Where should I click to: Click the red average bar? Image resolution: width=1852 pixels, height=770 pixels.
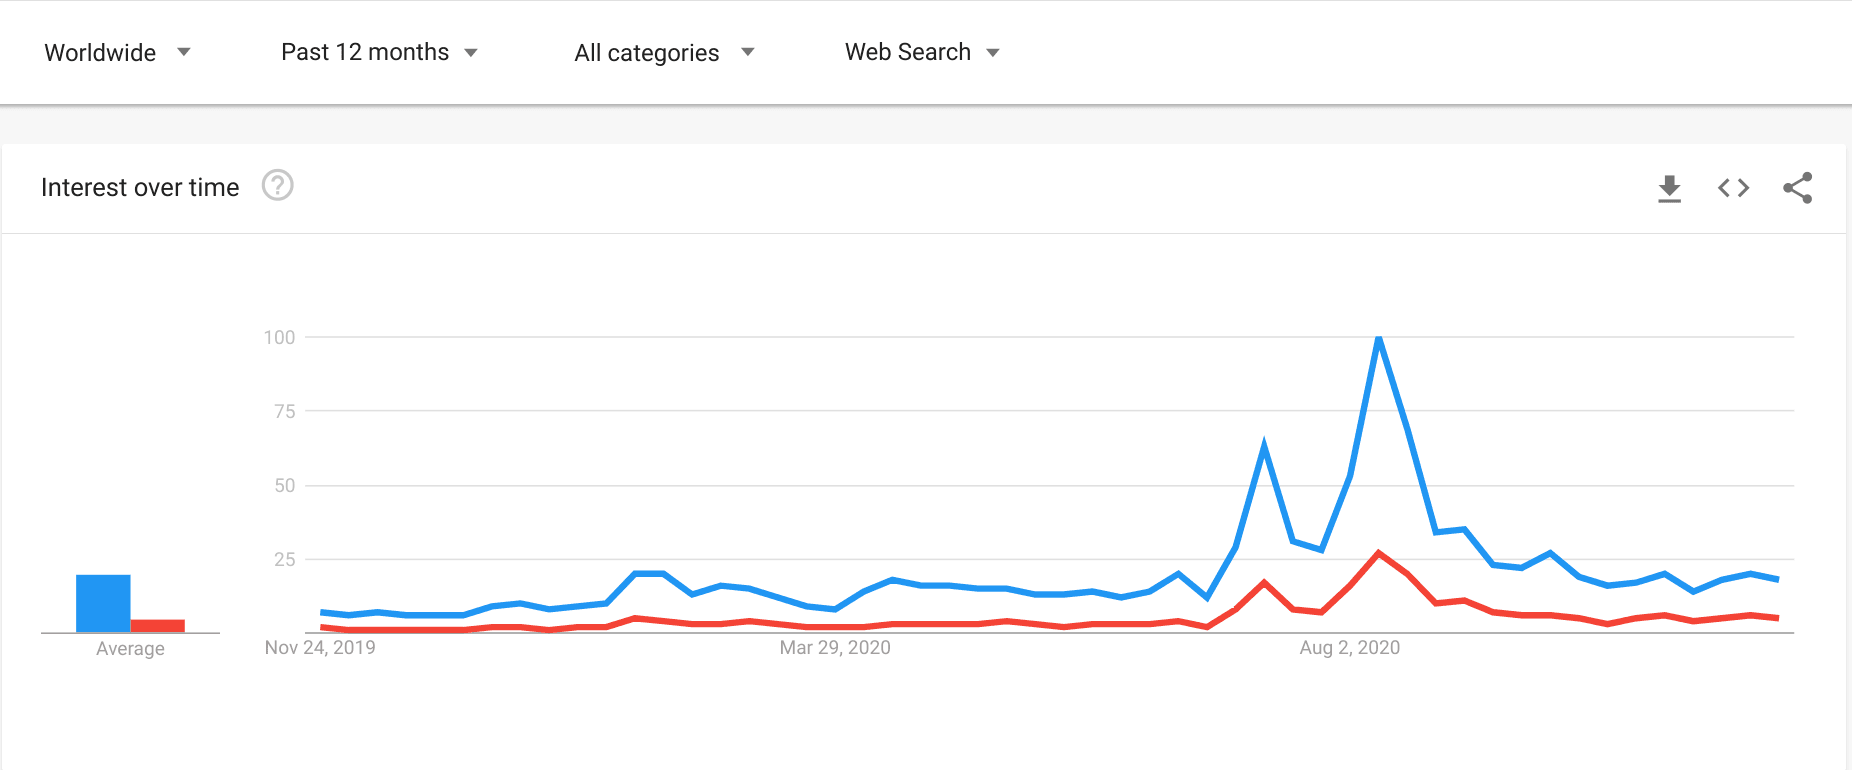click(x=158, y=625)
